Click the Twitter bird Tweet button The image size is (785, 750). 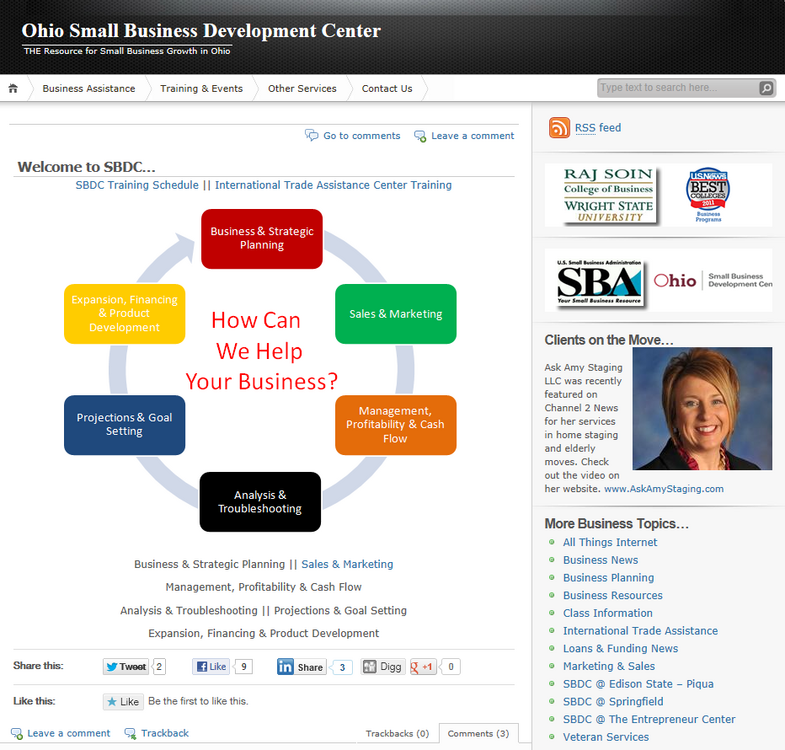pyautogui.click(x=126, y=666)
